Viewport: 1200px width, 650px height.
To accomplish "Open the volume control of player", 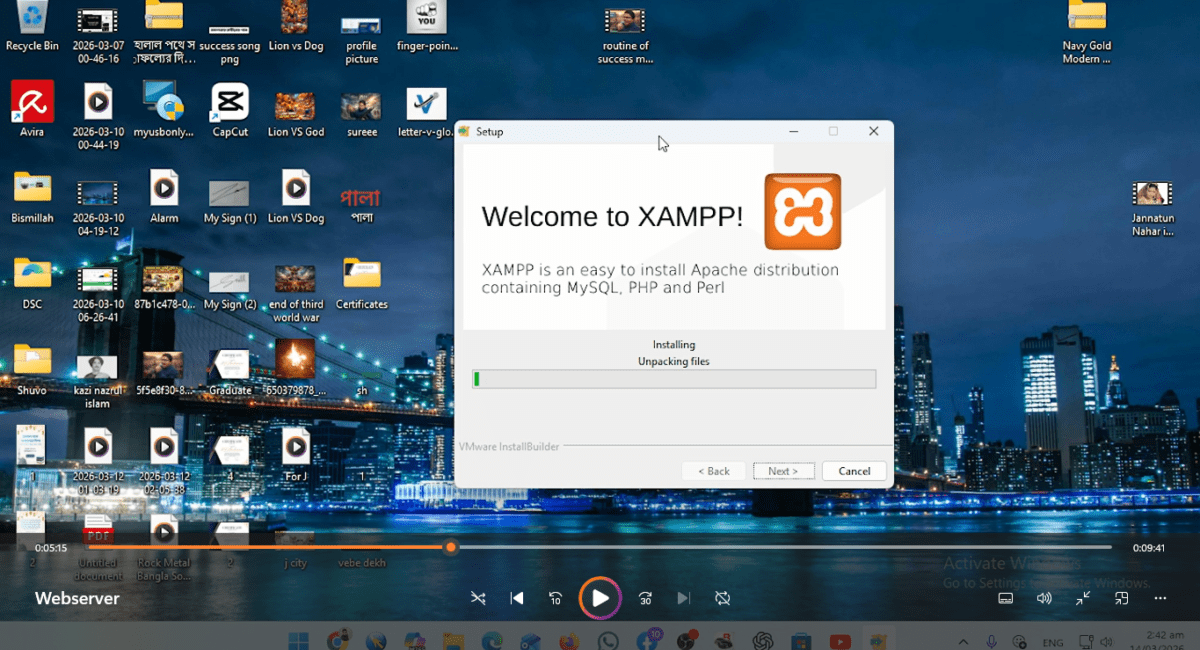I will point(1044,598).
